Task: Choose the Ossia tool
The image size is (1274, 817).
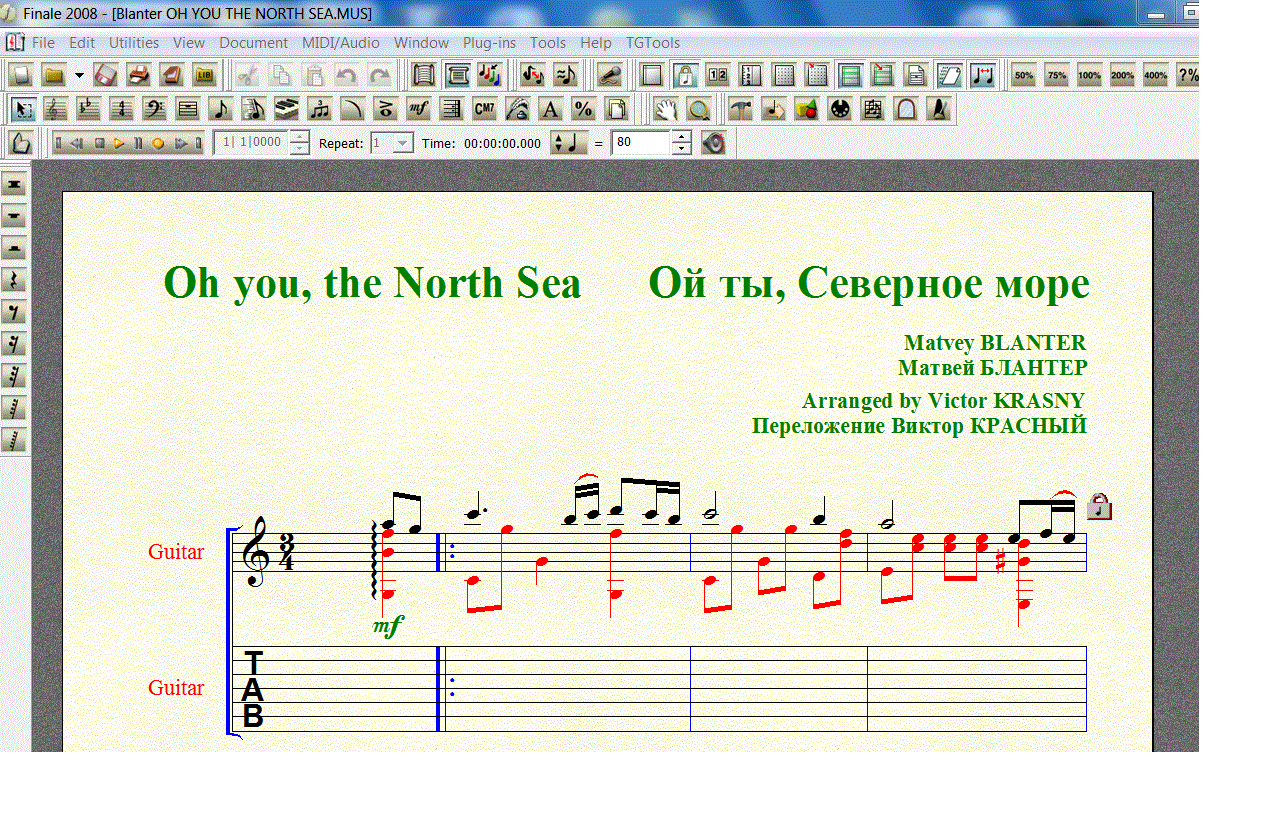Action: click(x=873, y=109)
